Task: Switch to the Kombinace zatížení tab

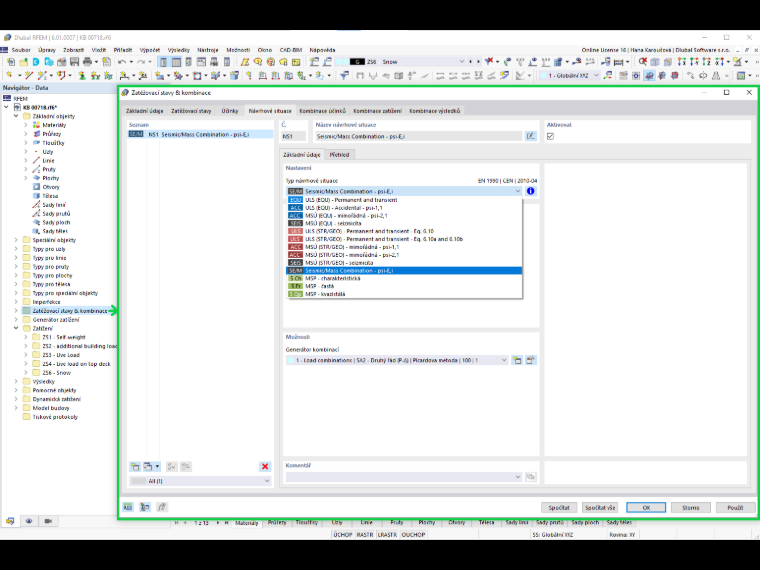Action: click(377, 111)
